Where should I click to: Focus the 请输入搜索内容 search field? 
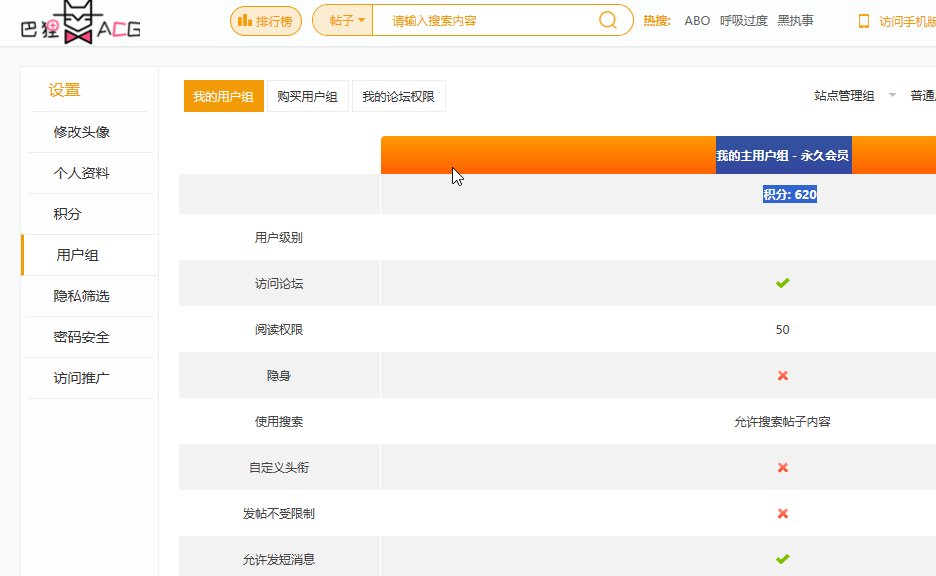[x=484, y=21]
